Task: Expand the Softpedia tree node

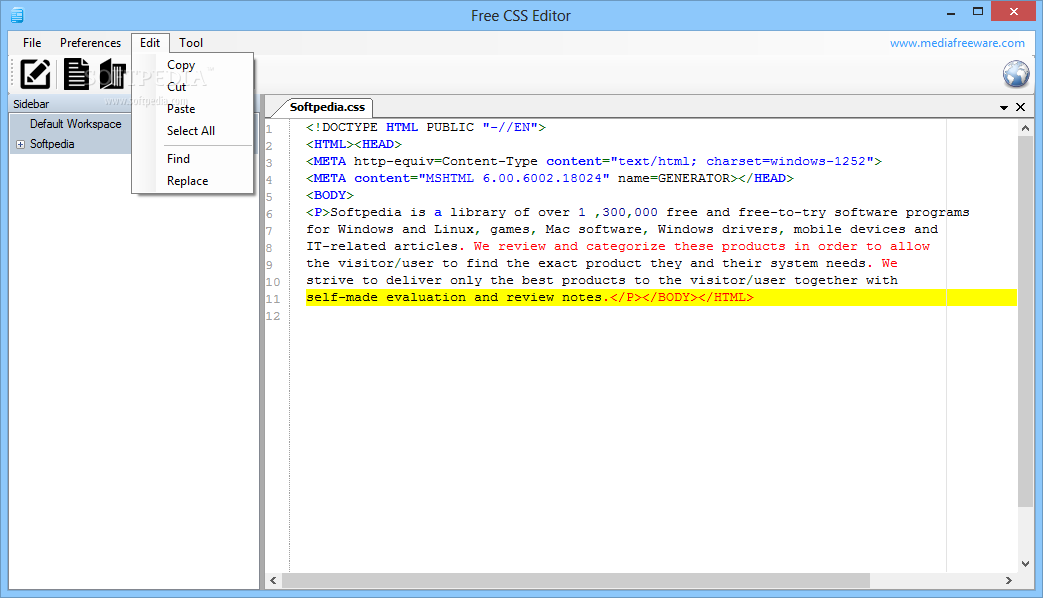Action: coord(21,144)
